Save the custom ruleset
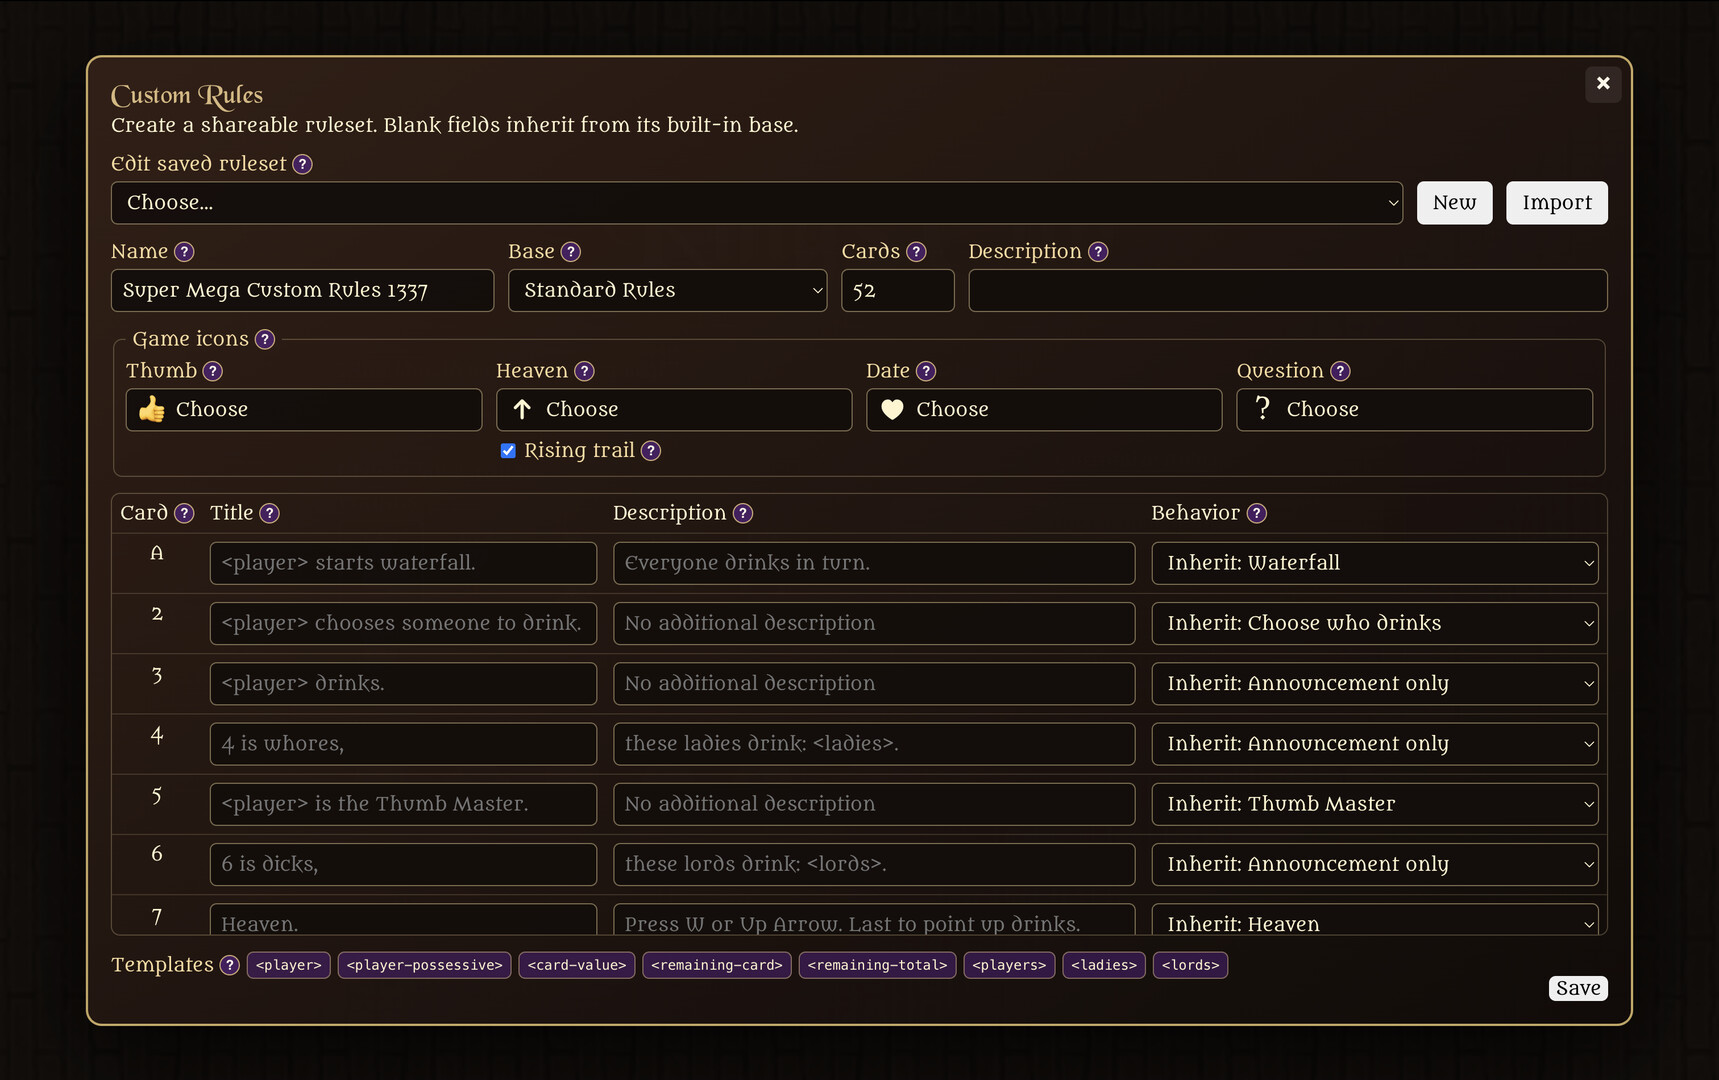The width and height of the screenshot is (1719, 1080). (1578, 988)
